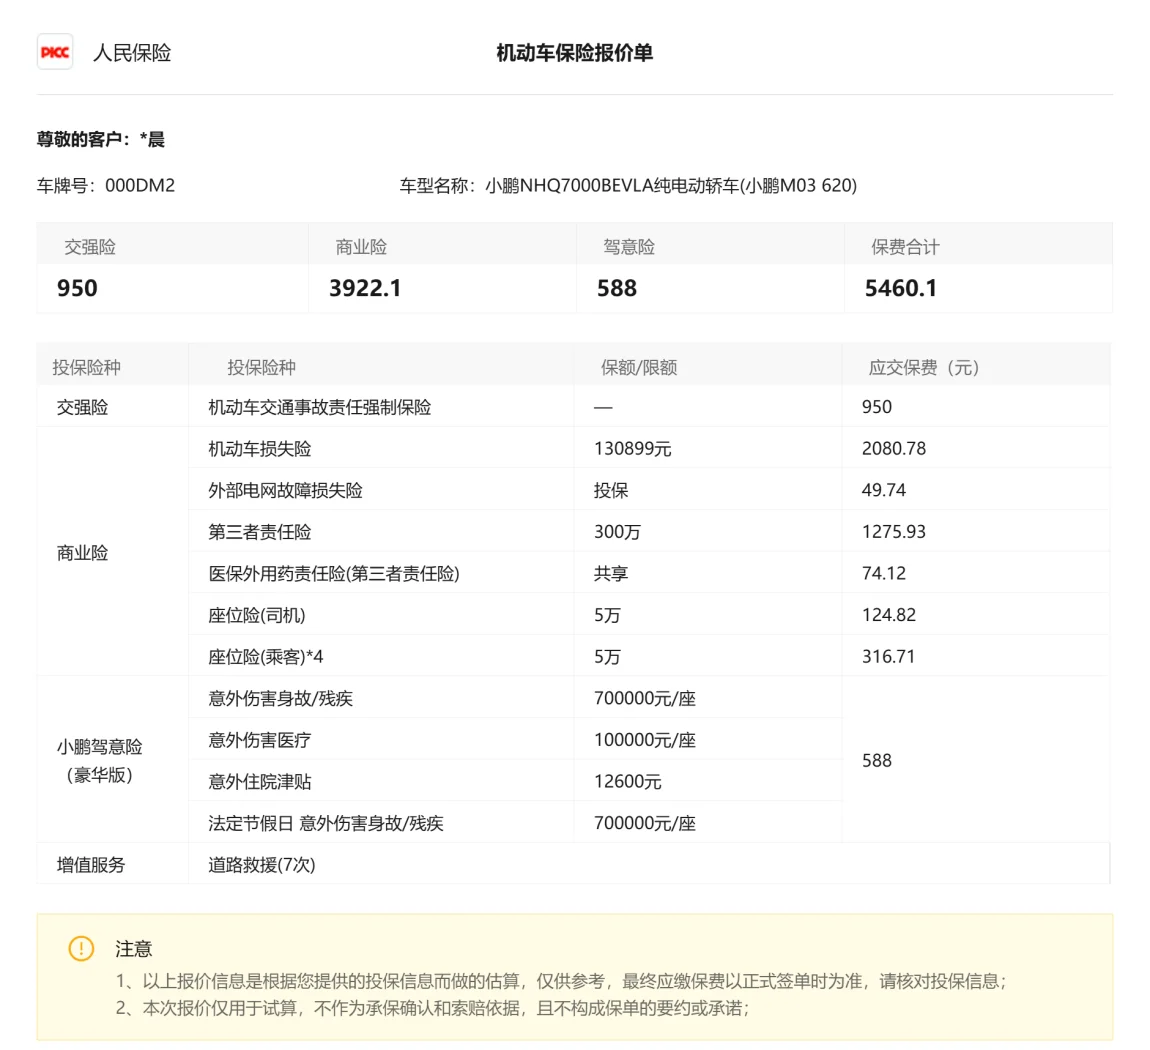
Task: Select the 机动车保险报价单 title
Action: [574, 53]
